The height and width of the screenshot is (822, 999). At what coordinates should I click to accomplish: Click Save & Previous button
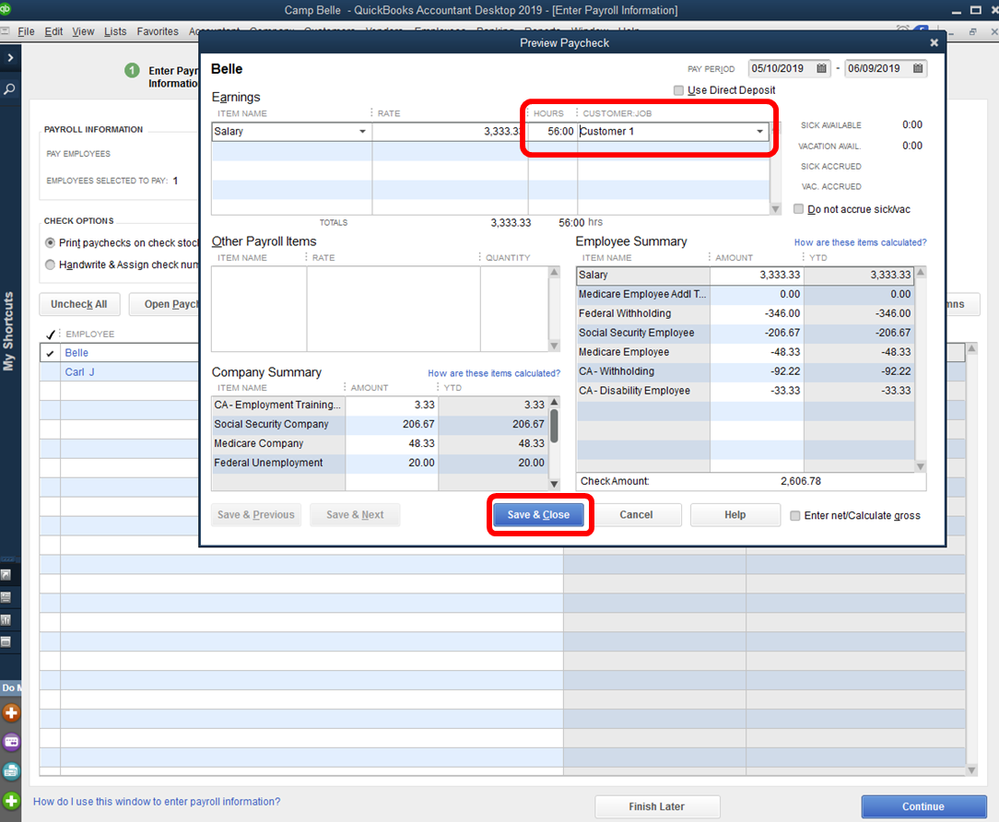click(255, 515)
